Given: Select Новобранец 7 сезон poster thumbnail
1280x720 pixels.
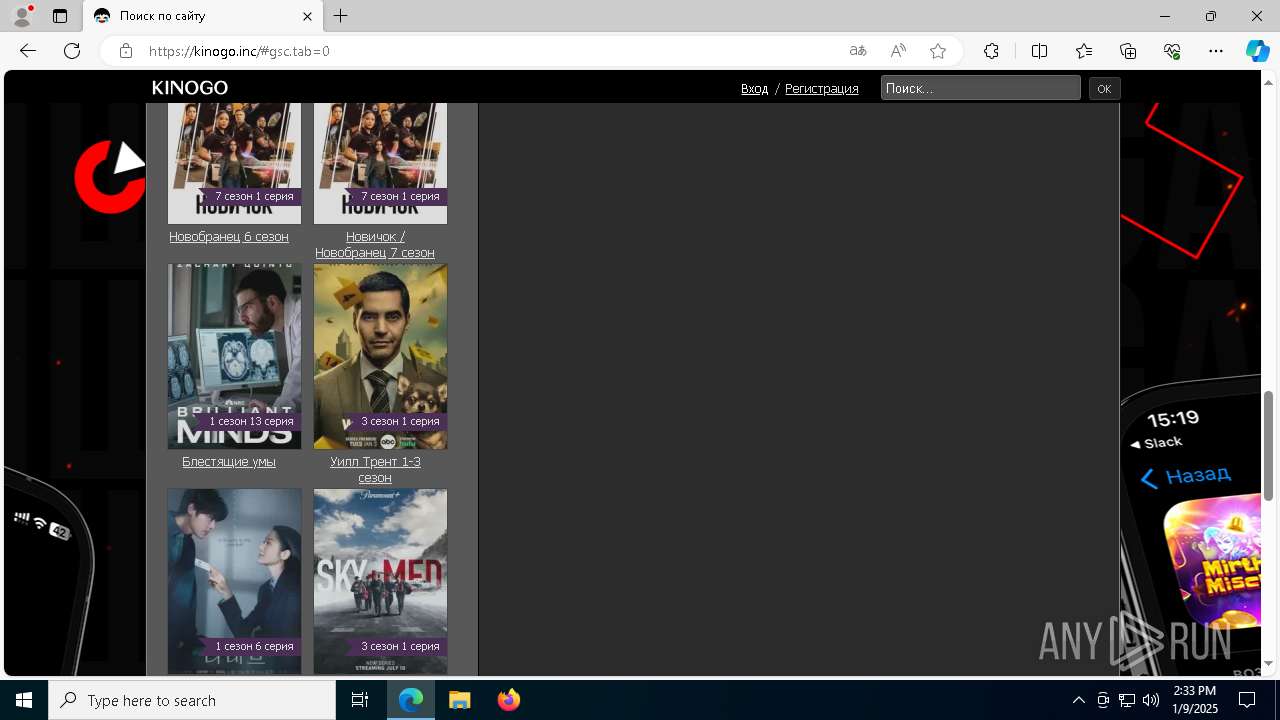Looking at the screenshot, I should 380,163.
